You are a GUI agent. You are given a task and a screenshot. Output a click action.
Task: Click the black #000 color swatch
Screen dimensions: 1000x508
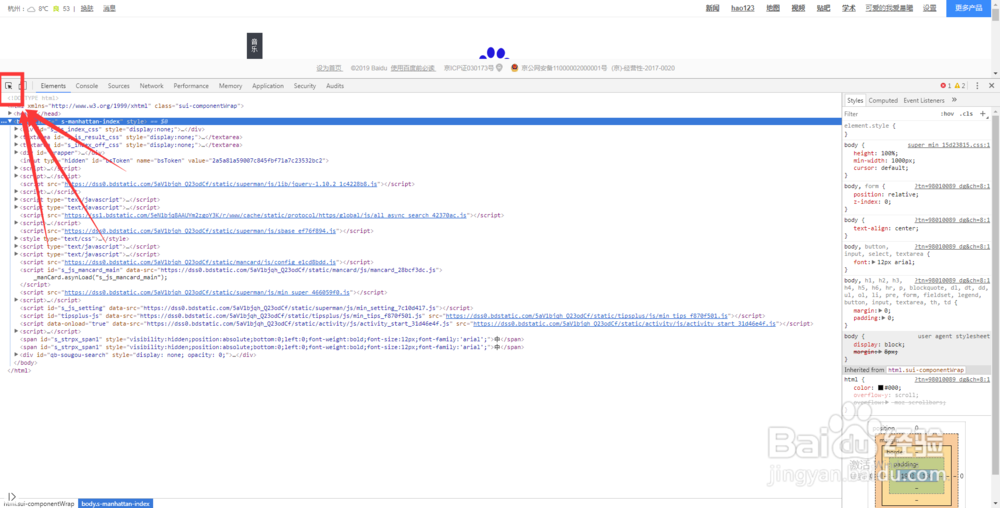pyautogui.click(x=881, y=388)
